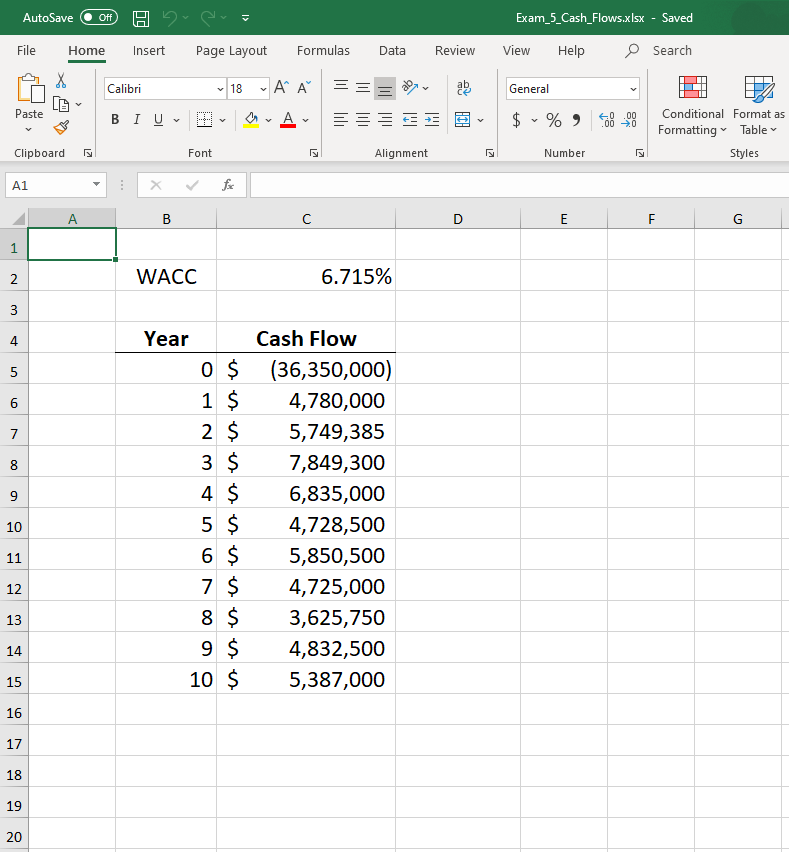Click the Borders icon
The width and height of the screenshot is (789, 852).
click(204, 120)
